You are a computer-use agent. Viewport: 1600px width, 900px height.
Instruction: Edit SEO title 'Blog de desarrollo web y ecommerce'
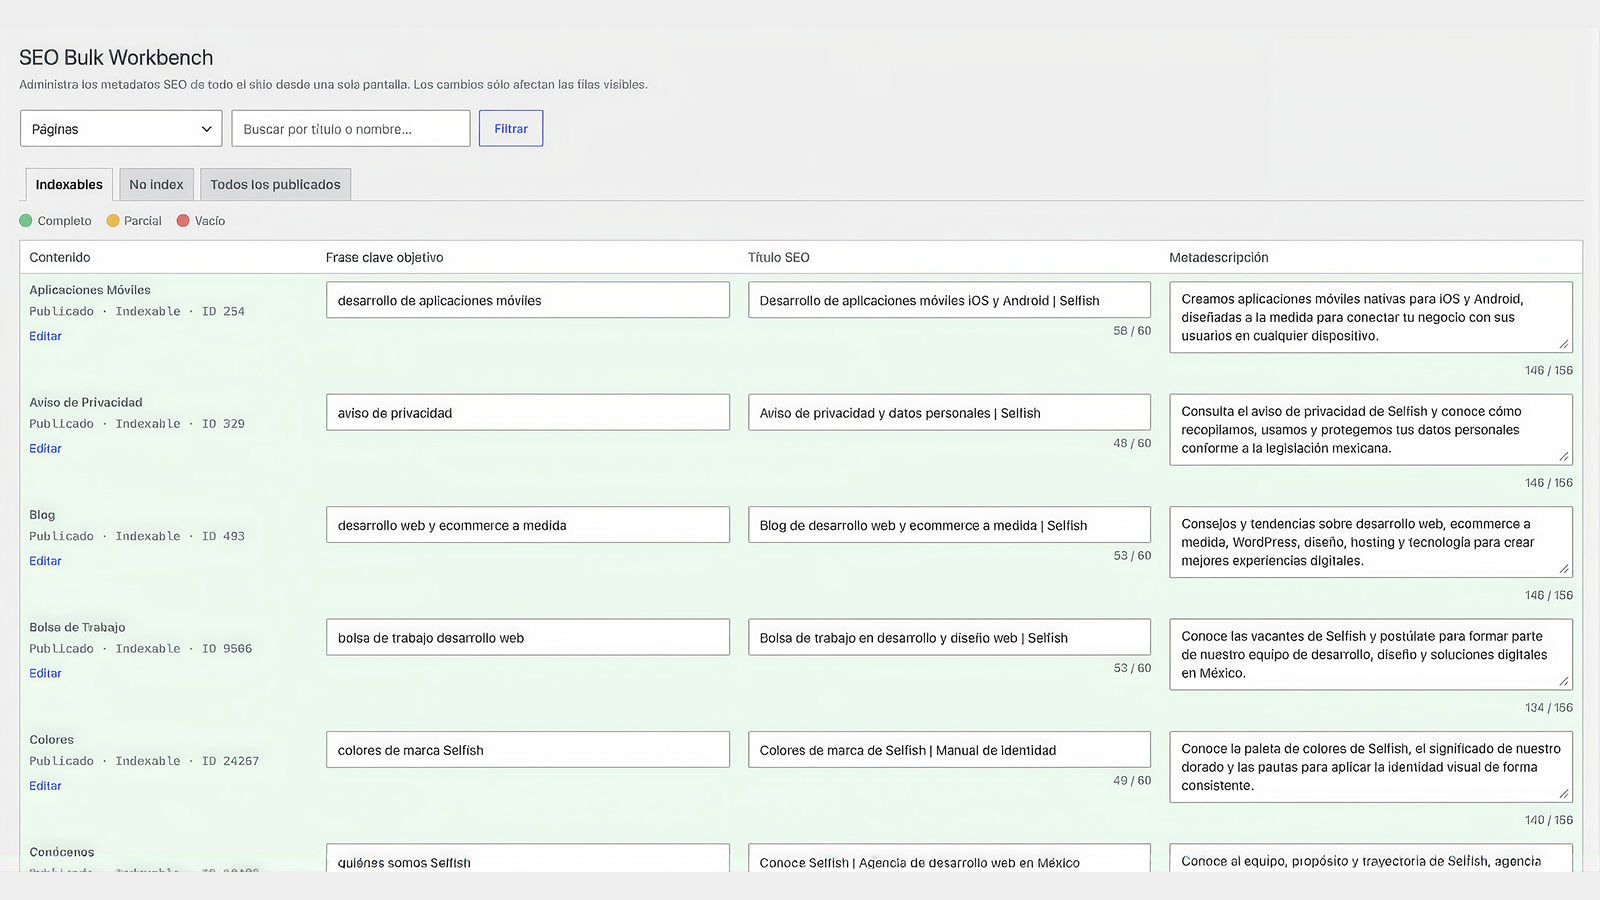pos(949,525)
